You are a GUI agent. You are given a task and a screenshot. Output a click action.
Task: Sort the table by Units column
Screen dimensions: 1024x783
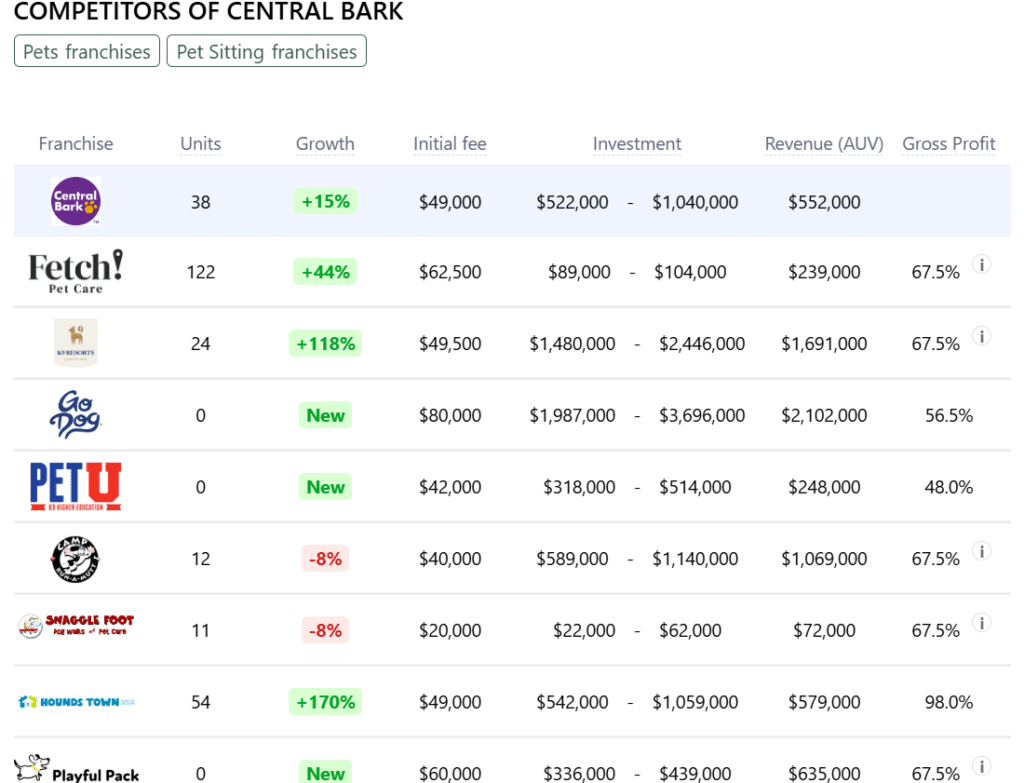[200, 144]
